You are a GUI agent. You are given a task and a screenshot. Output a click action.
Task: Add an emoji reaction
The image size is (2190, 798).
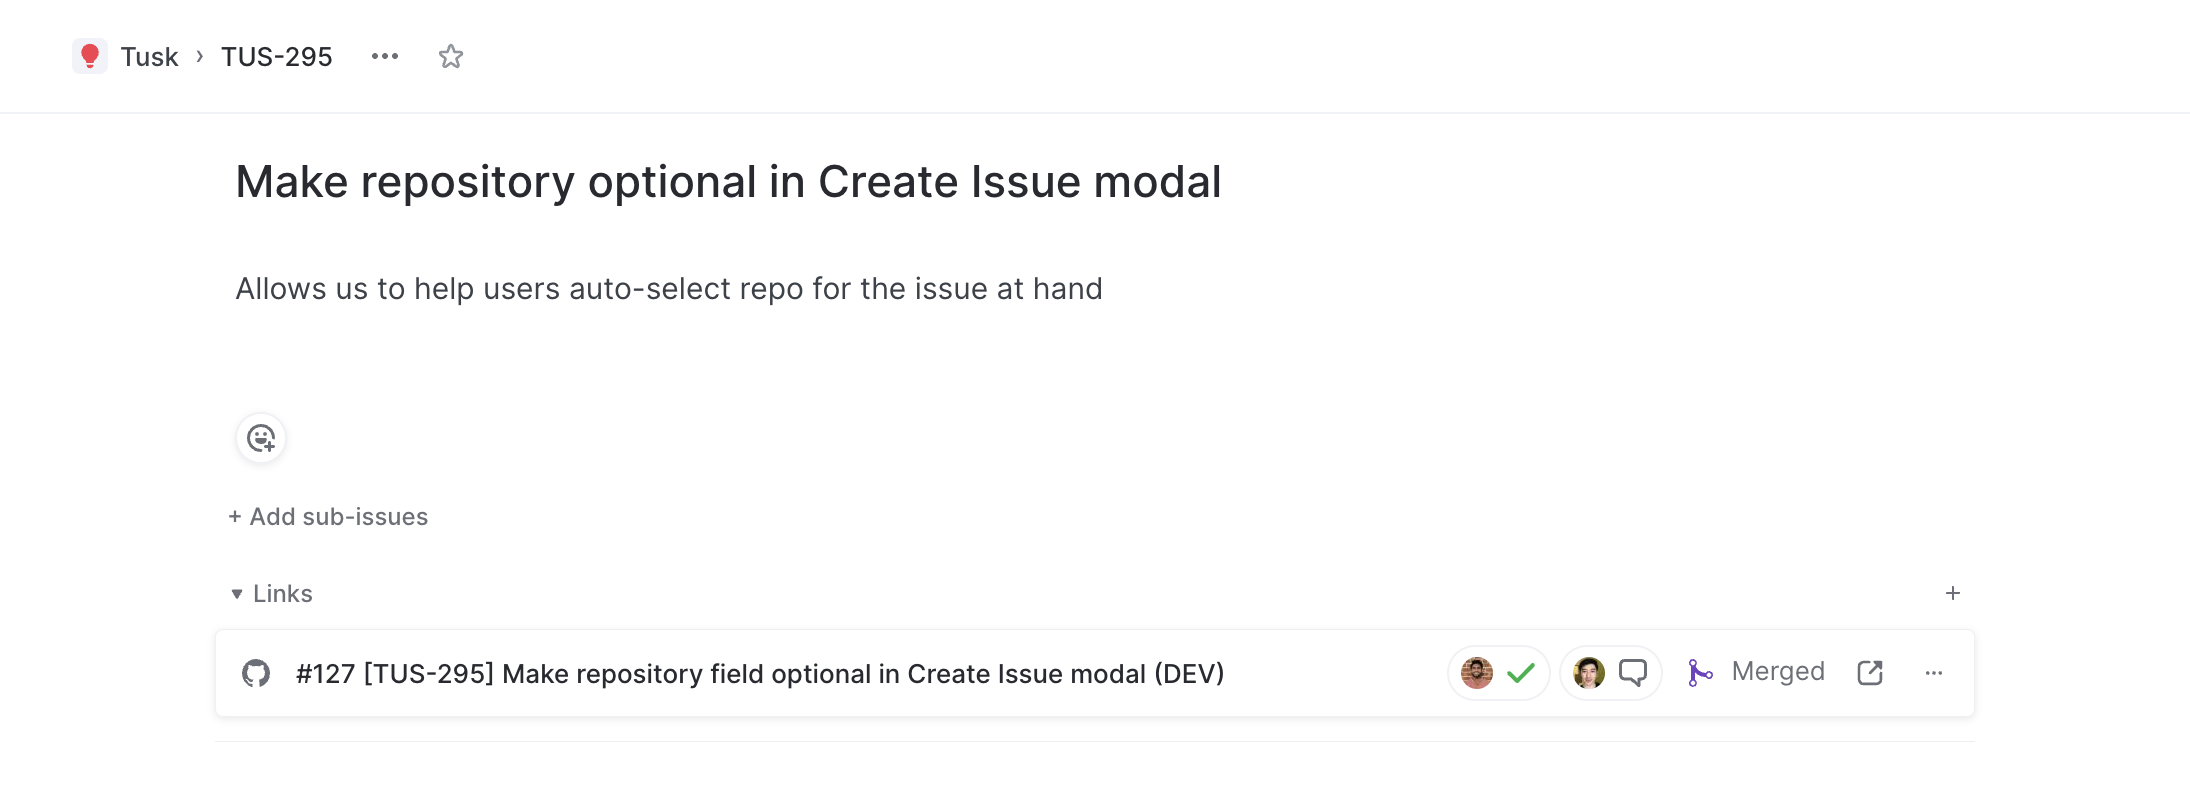[261, 438]
